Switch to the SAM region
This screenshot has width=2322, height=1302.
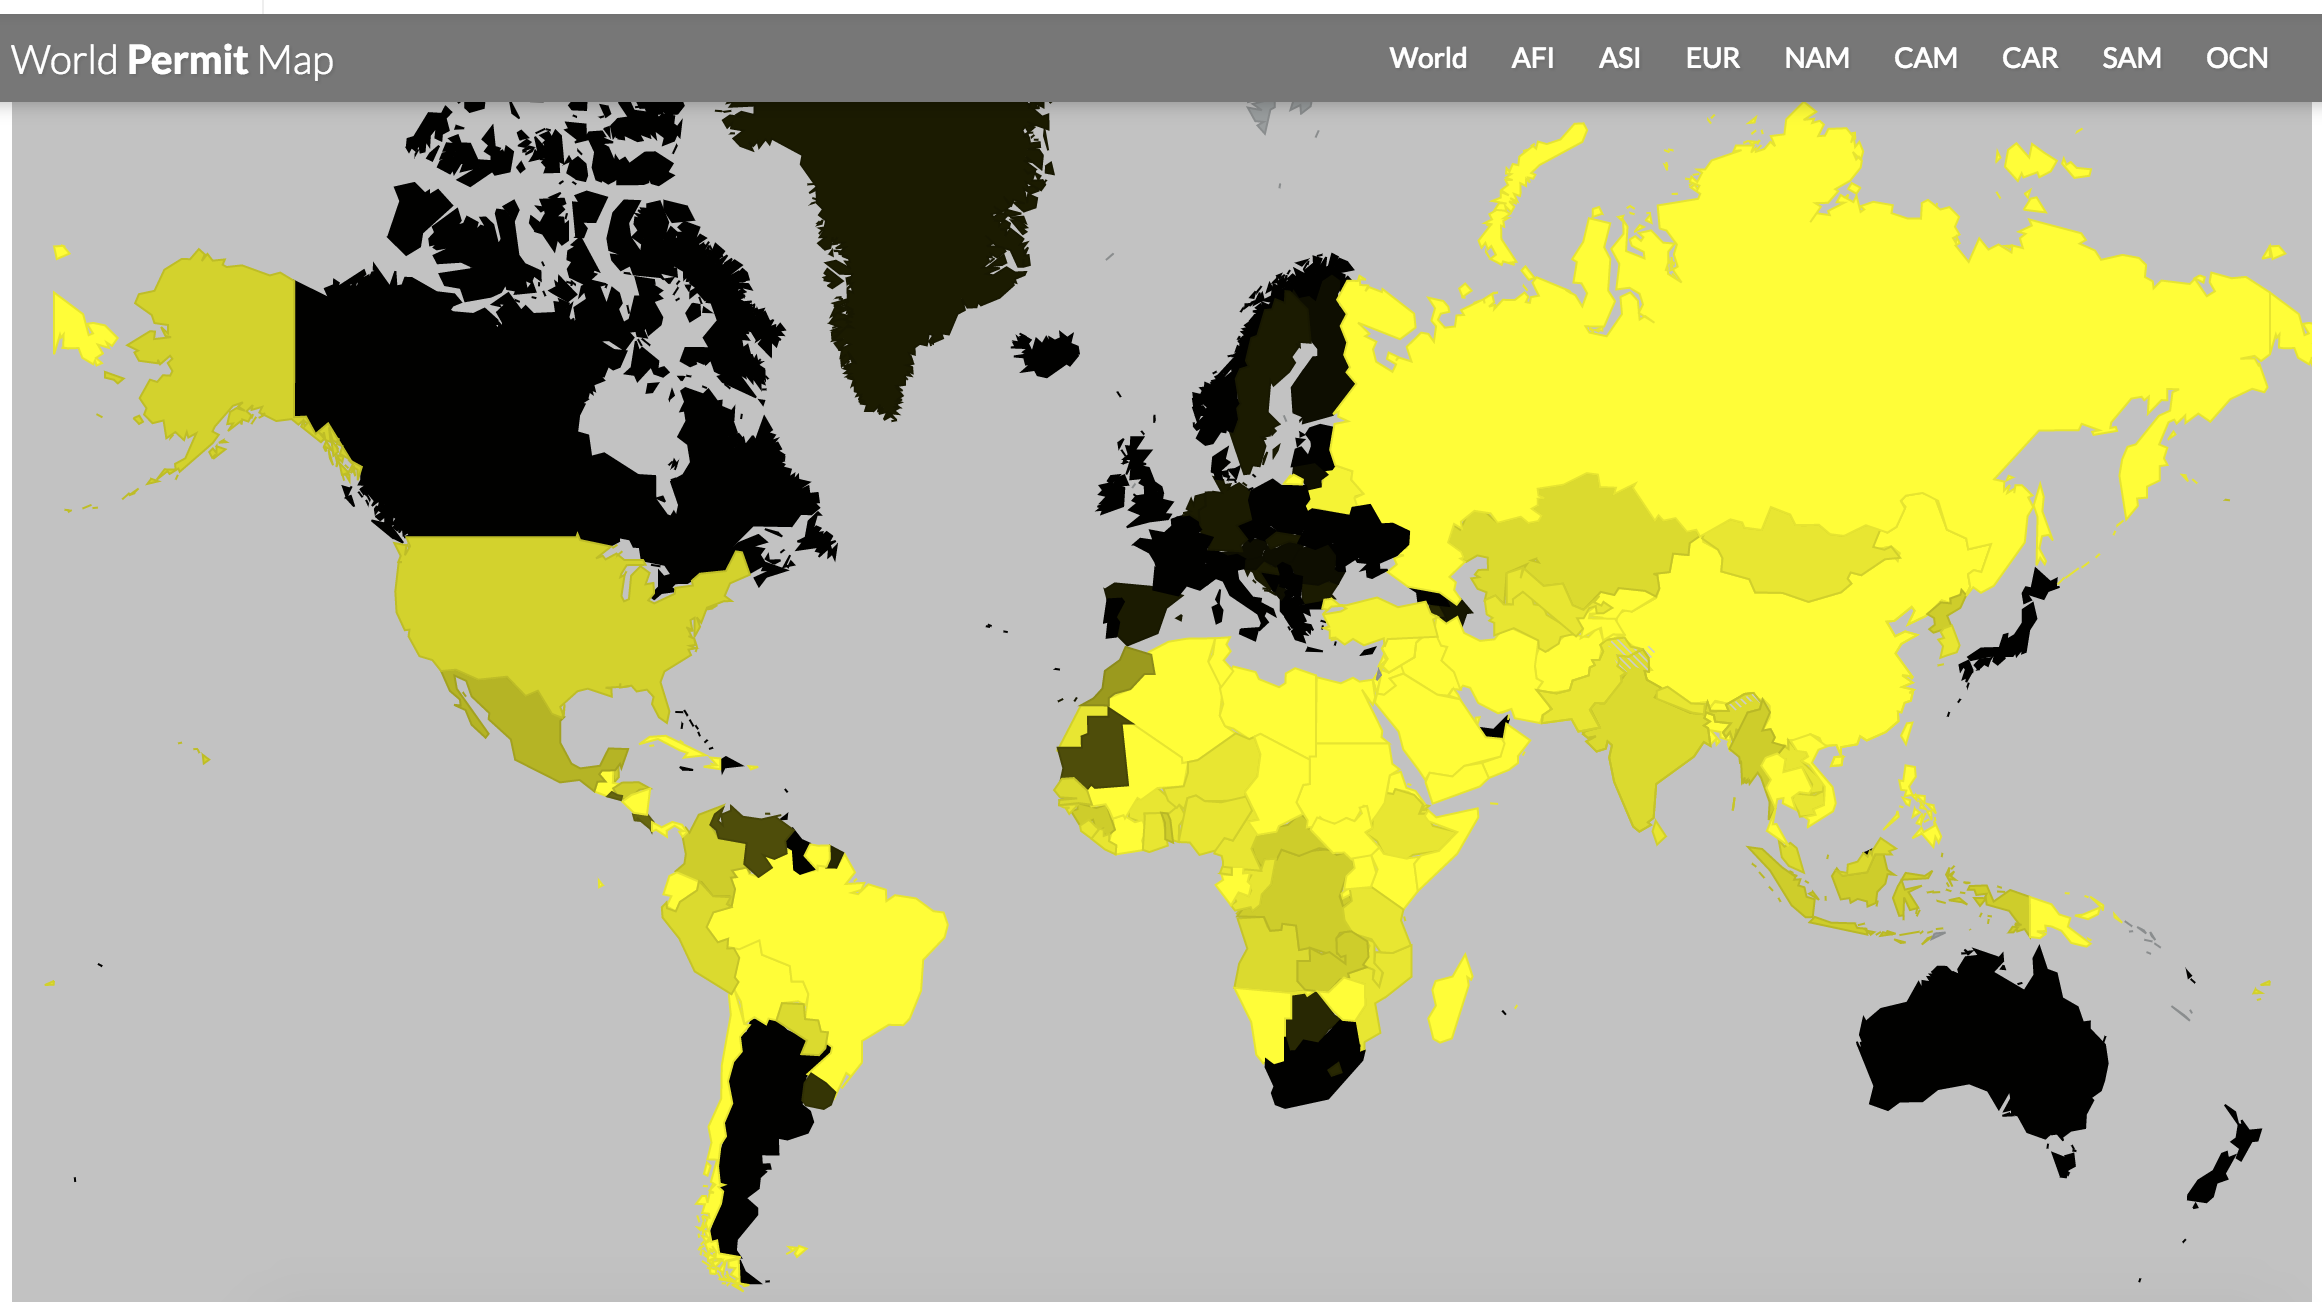point(2131,58)
